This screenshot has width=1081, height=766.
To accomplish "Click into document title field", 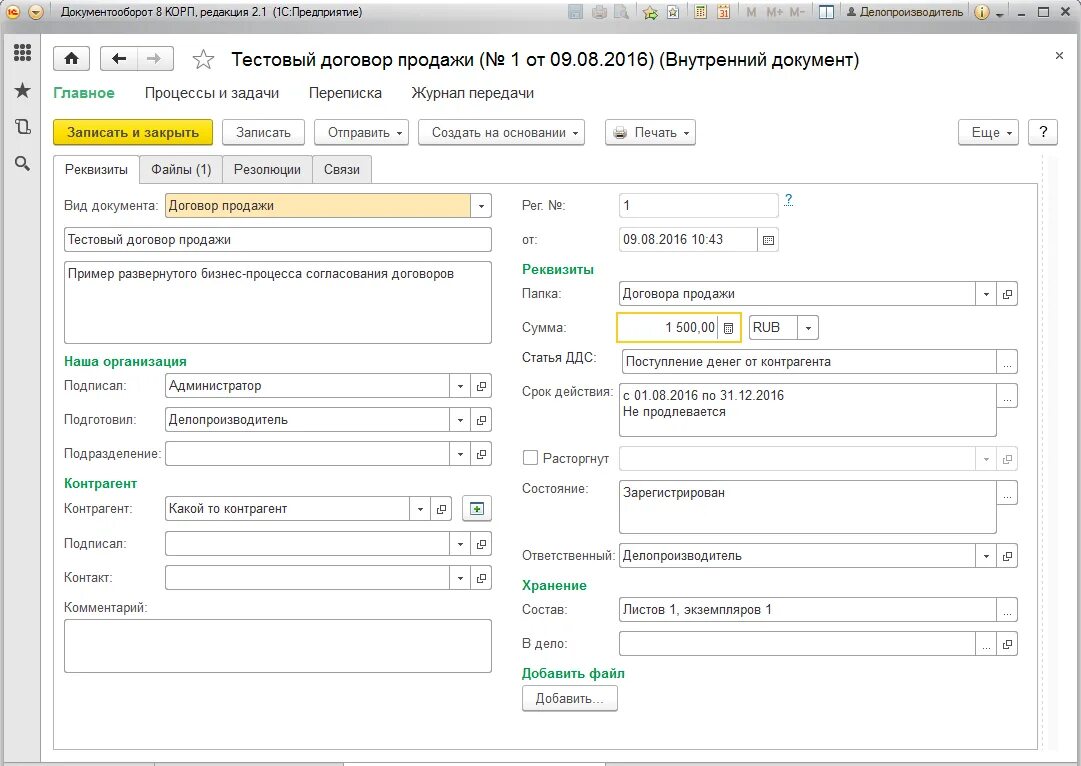I will pos(278,240).
